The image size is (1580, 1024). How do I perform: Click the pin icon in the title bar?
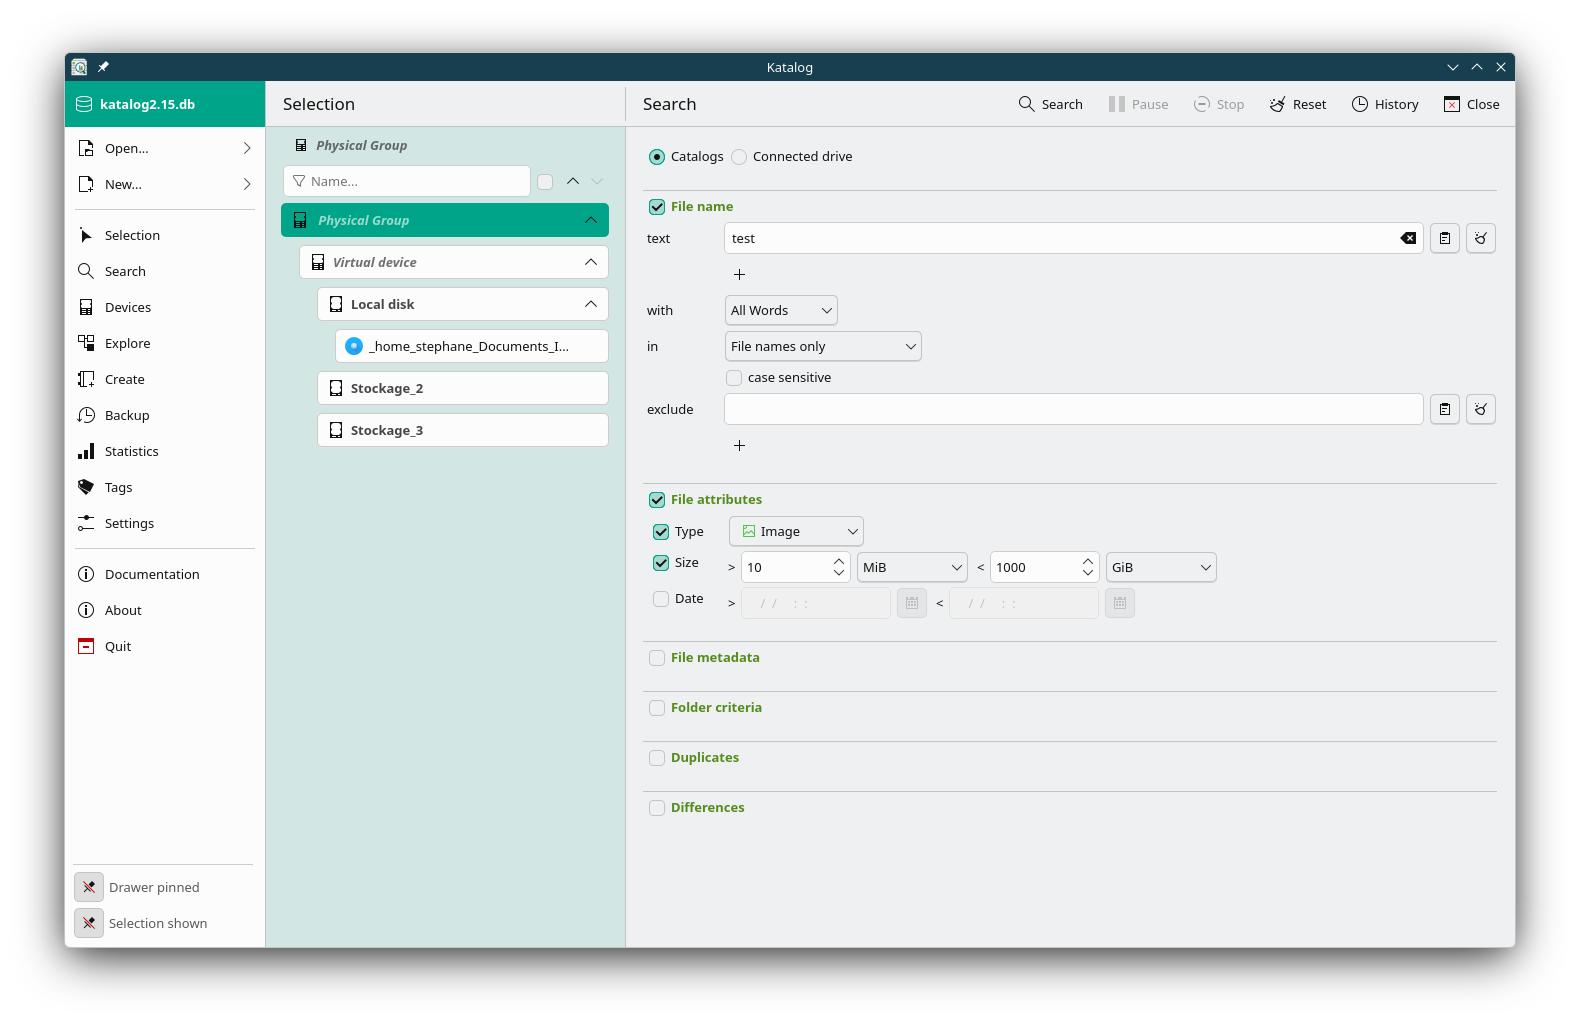click(x=103, y=67)
